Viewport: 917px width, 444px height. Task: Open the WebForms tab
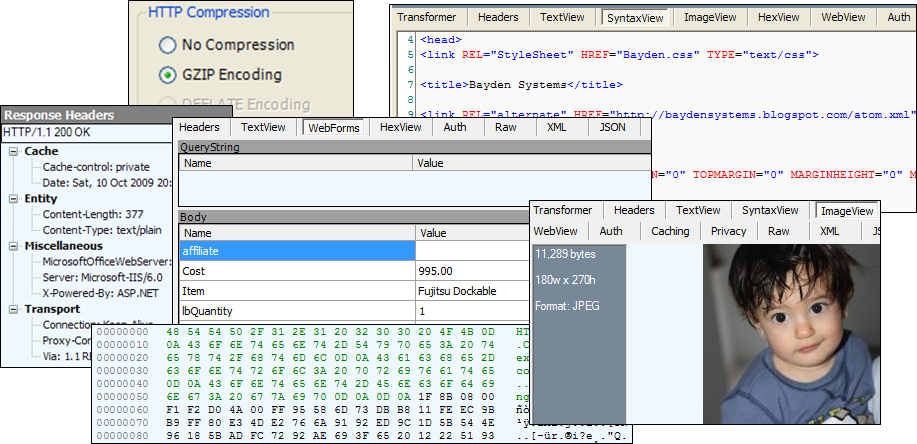(x=334, y=128)
